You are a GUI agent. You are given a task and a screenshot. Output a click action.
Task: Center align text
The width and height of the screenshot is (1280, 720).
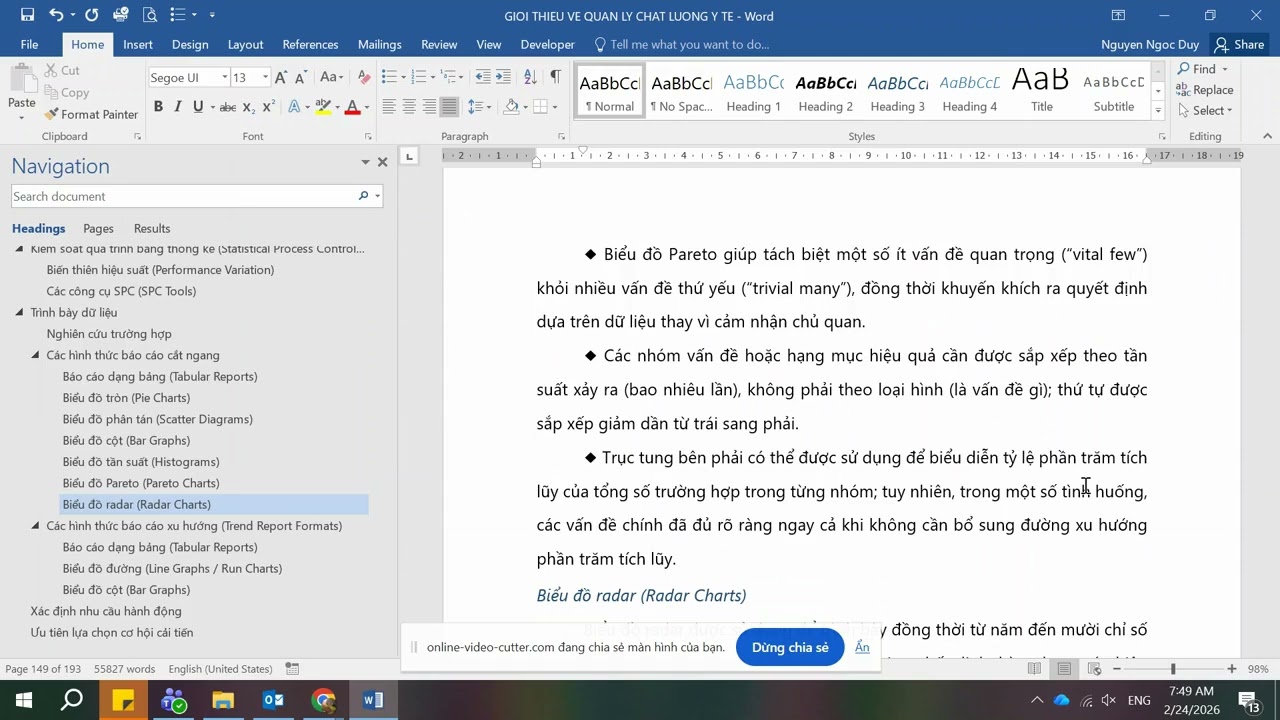[x=409, y=107]
